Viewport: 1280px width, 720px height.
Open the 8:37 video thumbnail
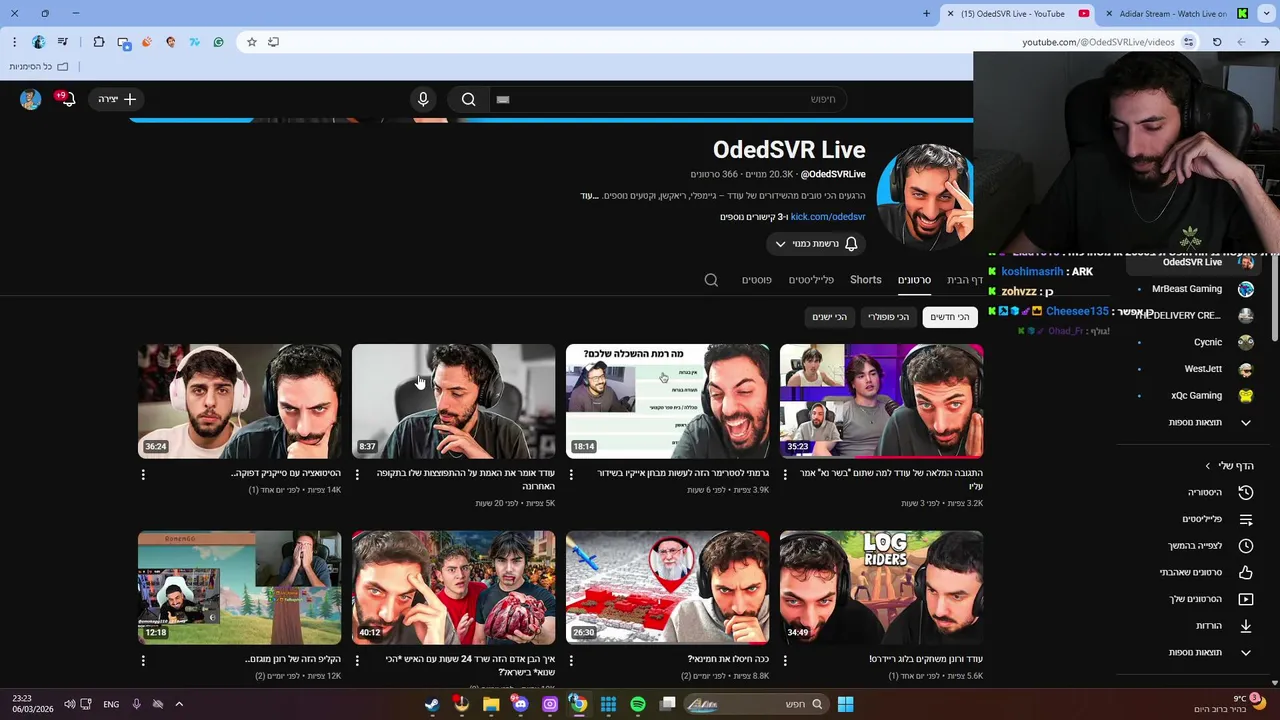coord(453,401)
